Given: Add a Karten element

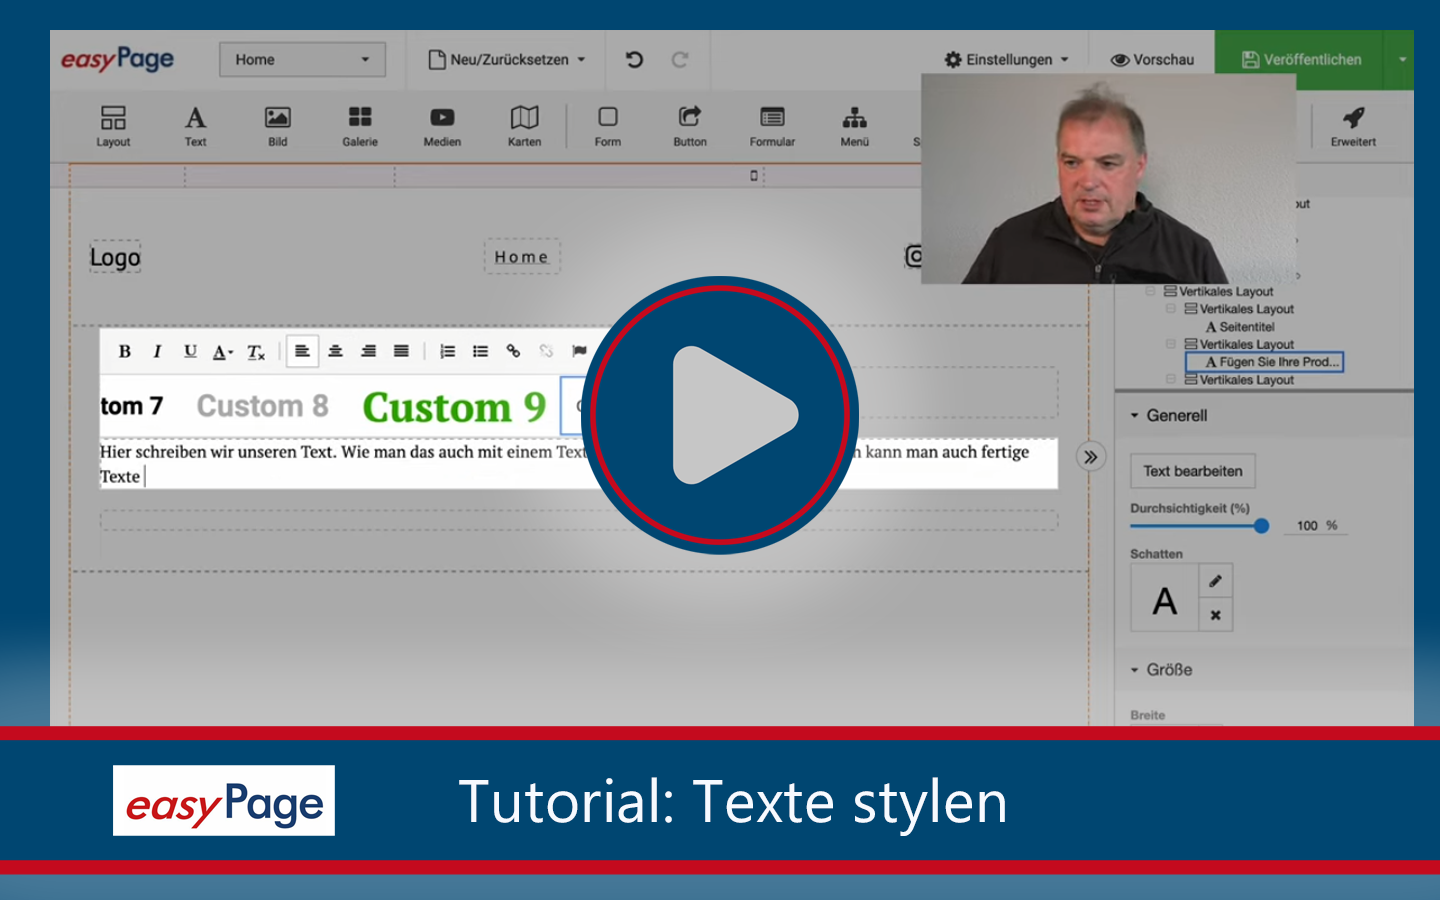Looking at the screenshot, I should 524,125.
